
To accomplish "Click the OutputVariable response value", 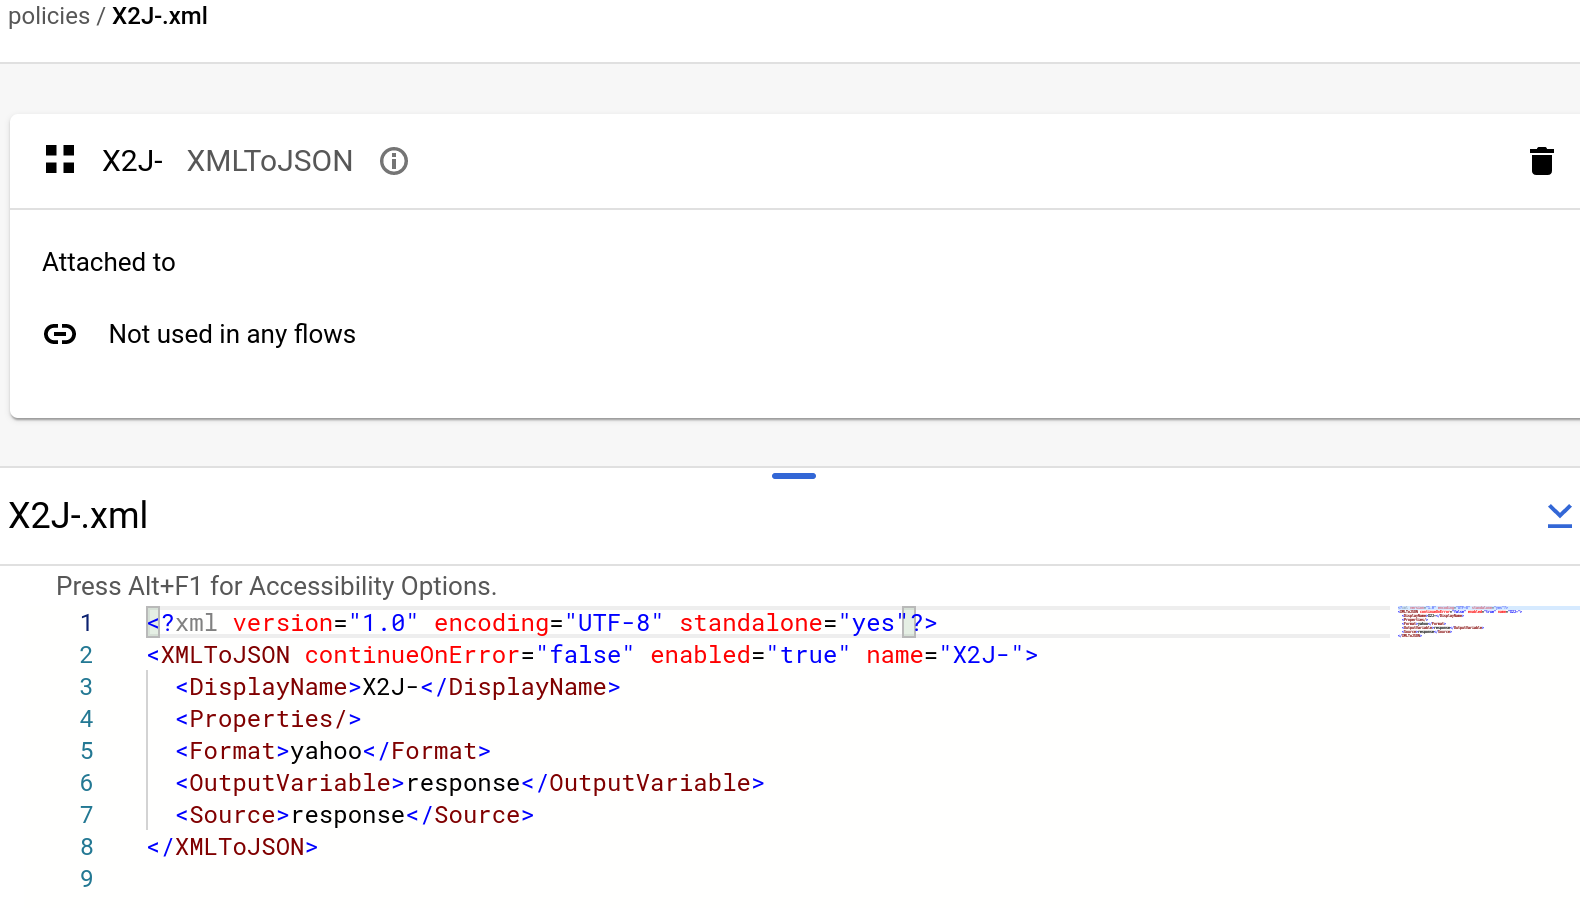I will 463,783.
